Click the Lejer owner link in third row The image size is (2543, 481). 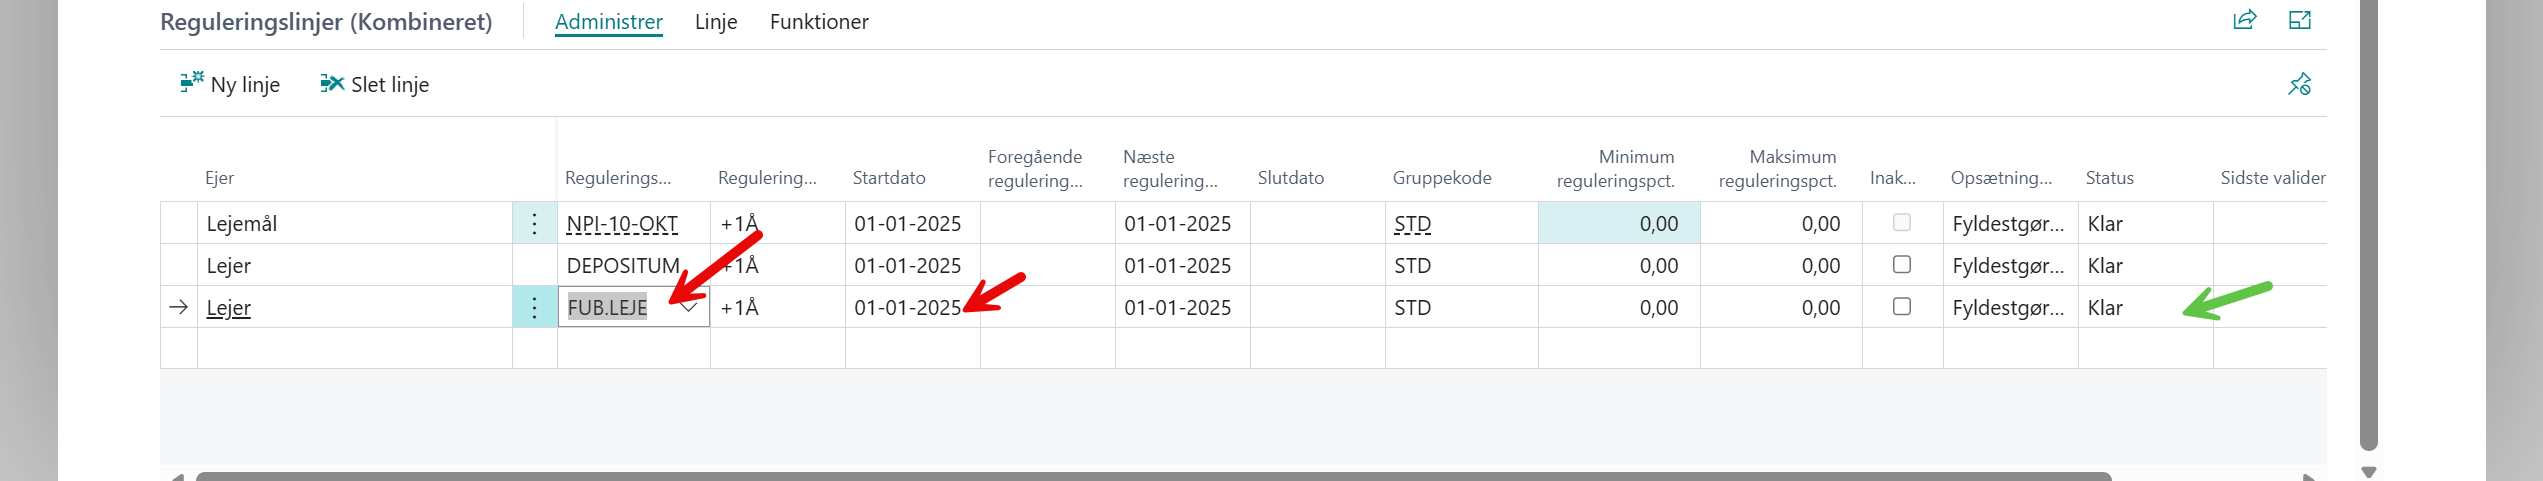coord(229,308)
